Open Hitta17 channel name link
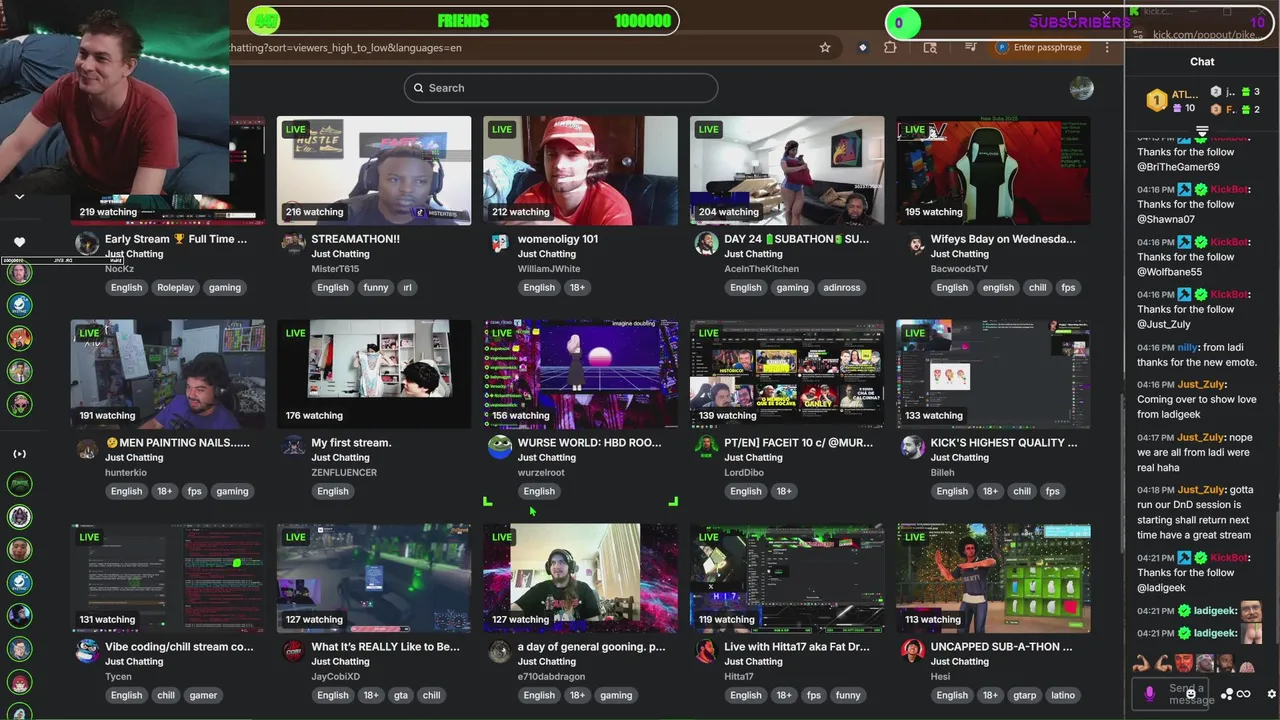The image size is (1280, 720). coord(740,676)
